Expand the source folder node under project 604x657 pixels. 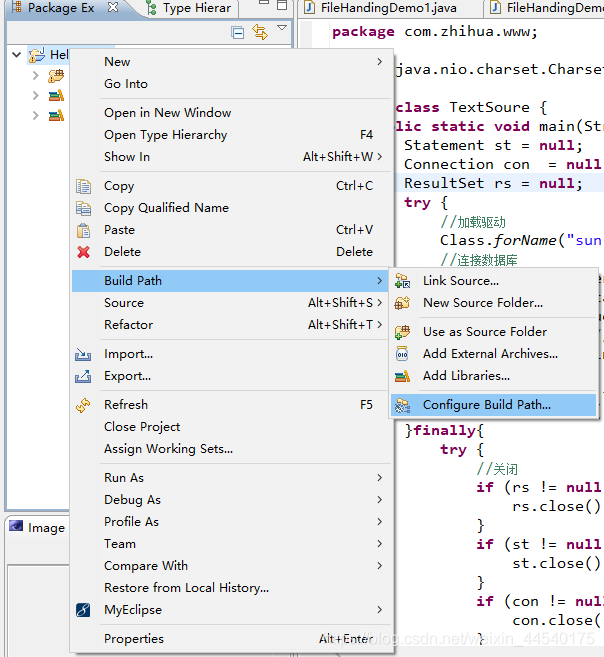(36, 75)
